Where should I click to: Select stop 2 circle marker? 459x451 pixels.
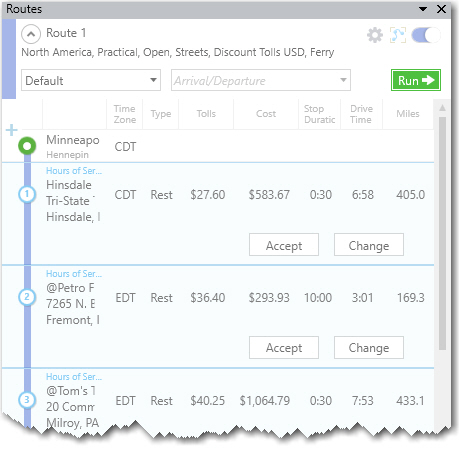(27, 297)
